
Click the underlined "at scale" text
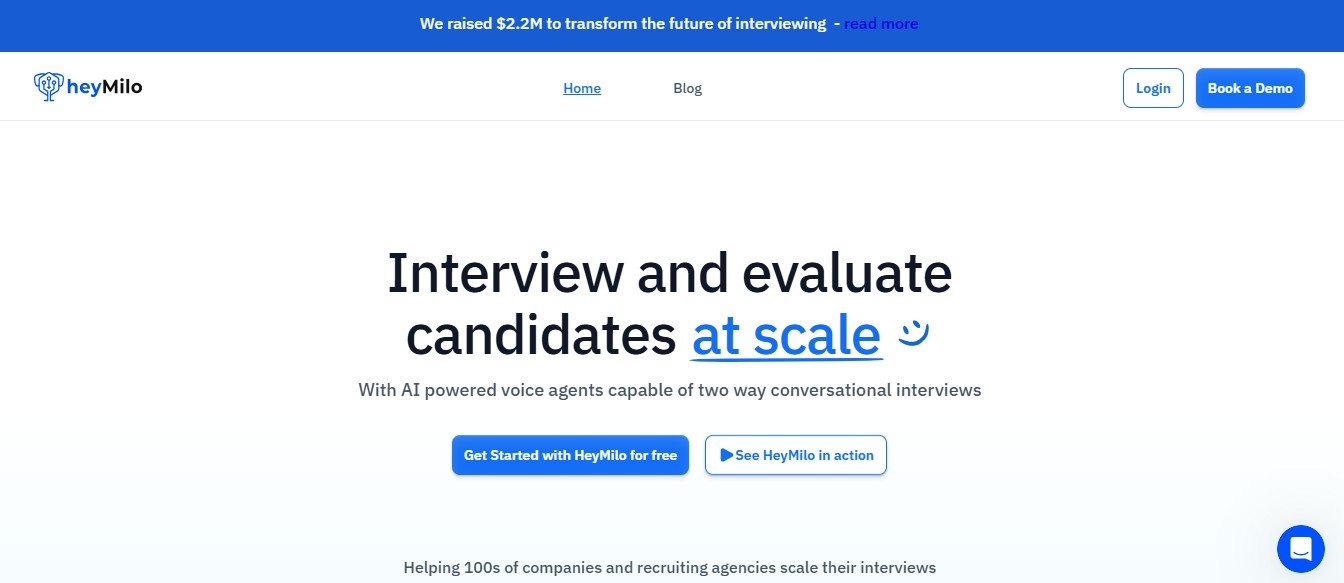click(x=786, y=335)
